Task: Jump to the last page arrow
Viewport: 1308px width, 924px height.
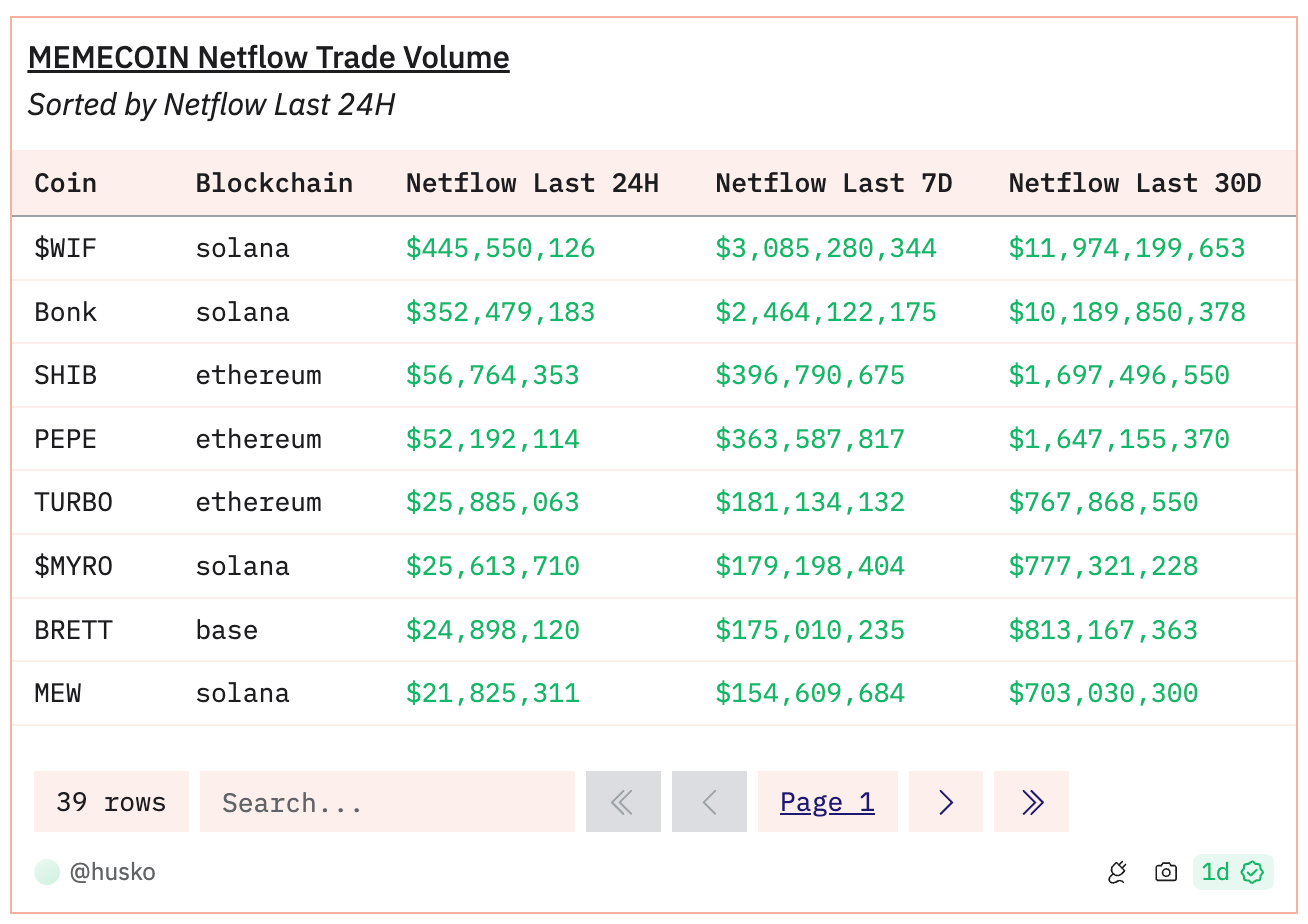Action: 1031,802
